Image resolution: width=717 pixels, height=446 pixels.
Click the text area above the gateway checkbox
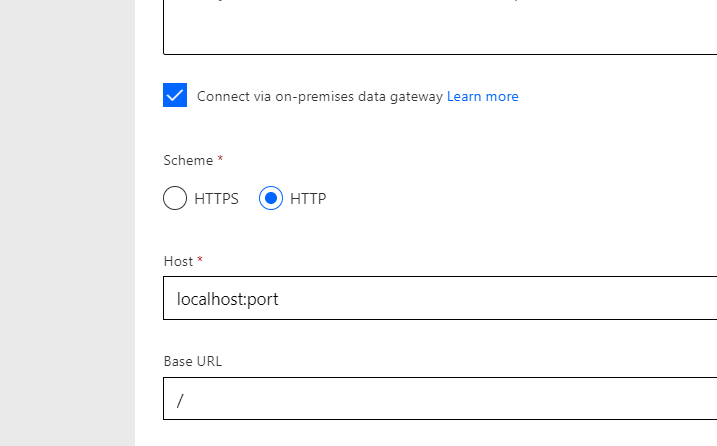point(440,30)
